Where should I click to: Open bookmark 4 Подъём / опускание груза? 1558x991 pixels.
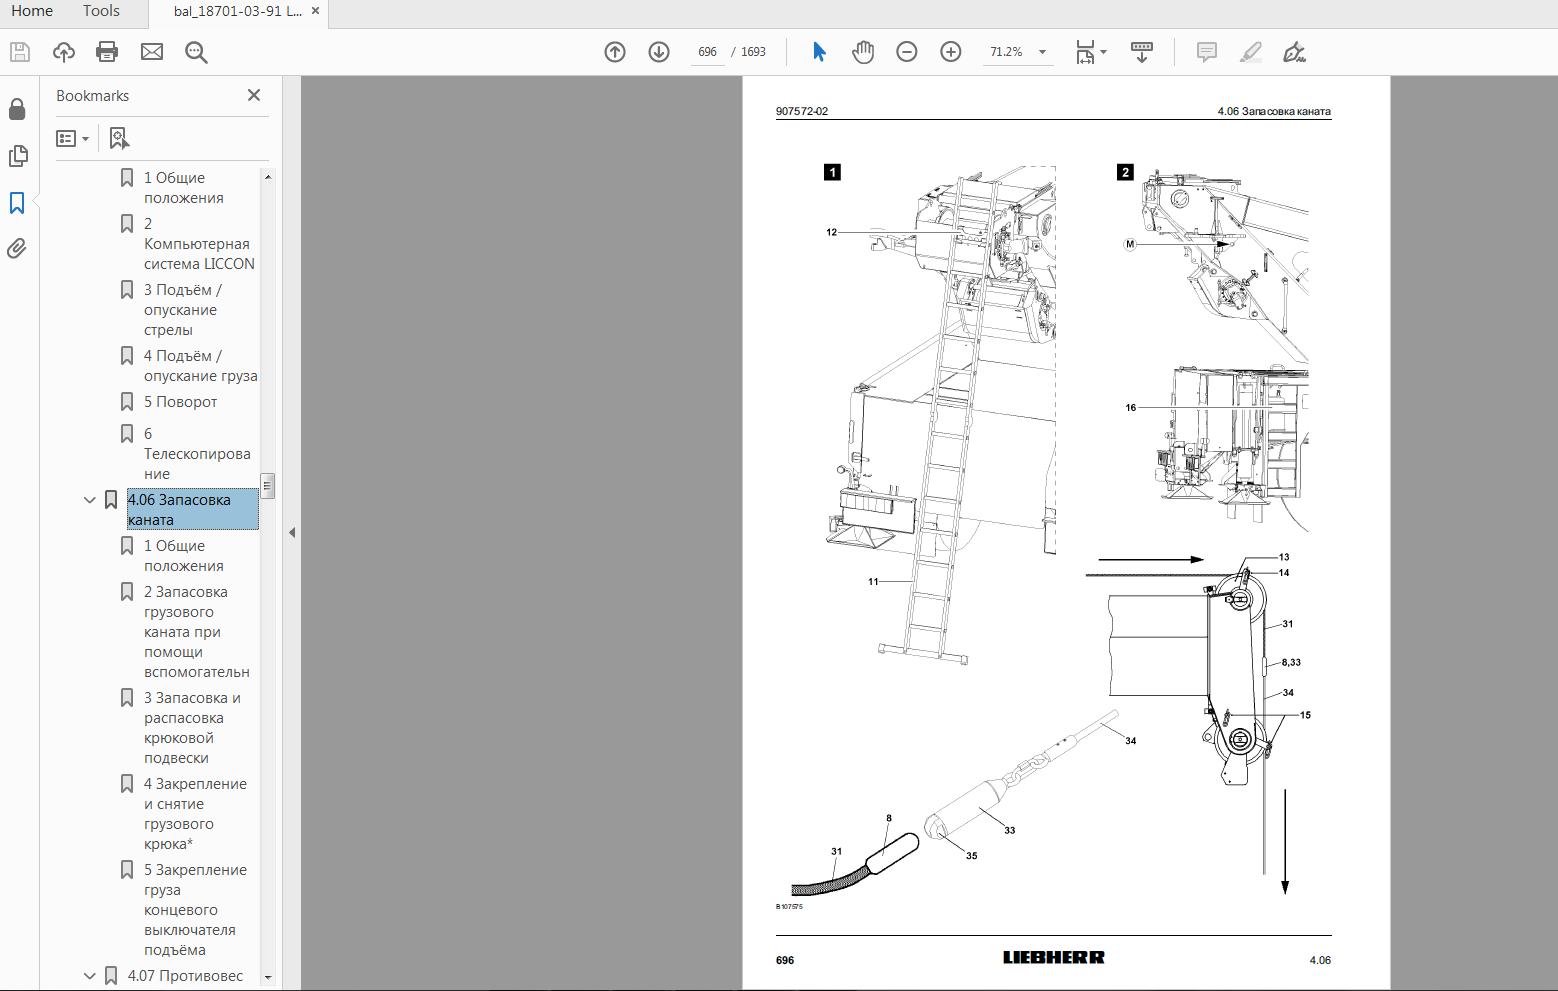pos(200,366)
